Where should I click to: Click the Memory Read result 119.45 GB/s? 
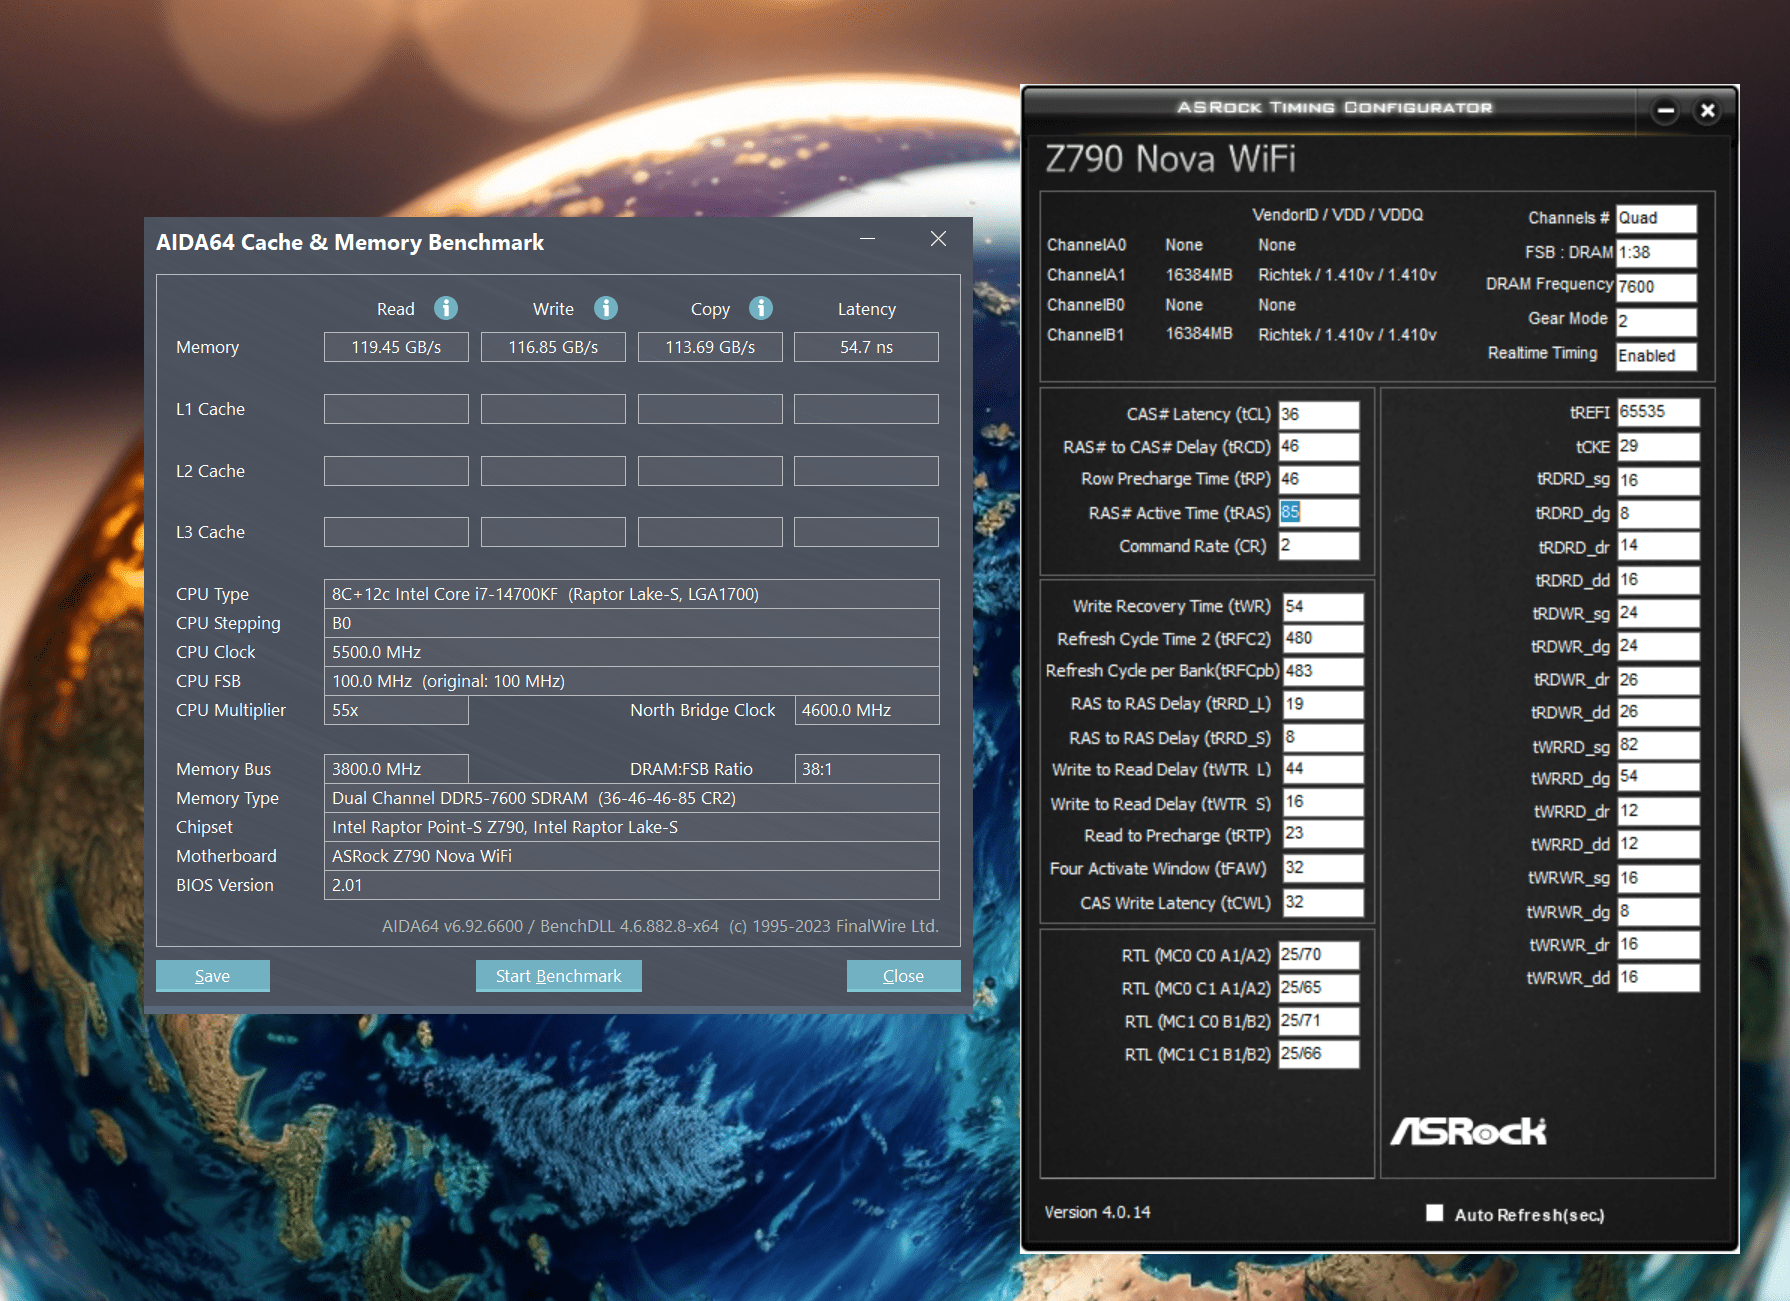pyautogui.click(x=396, y=347)
